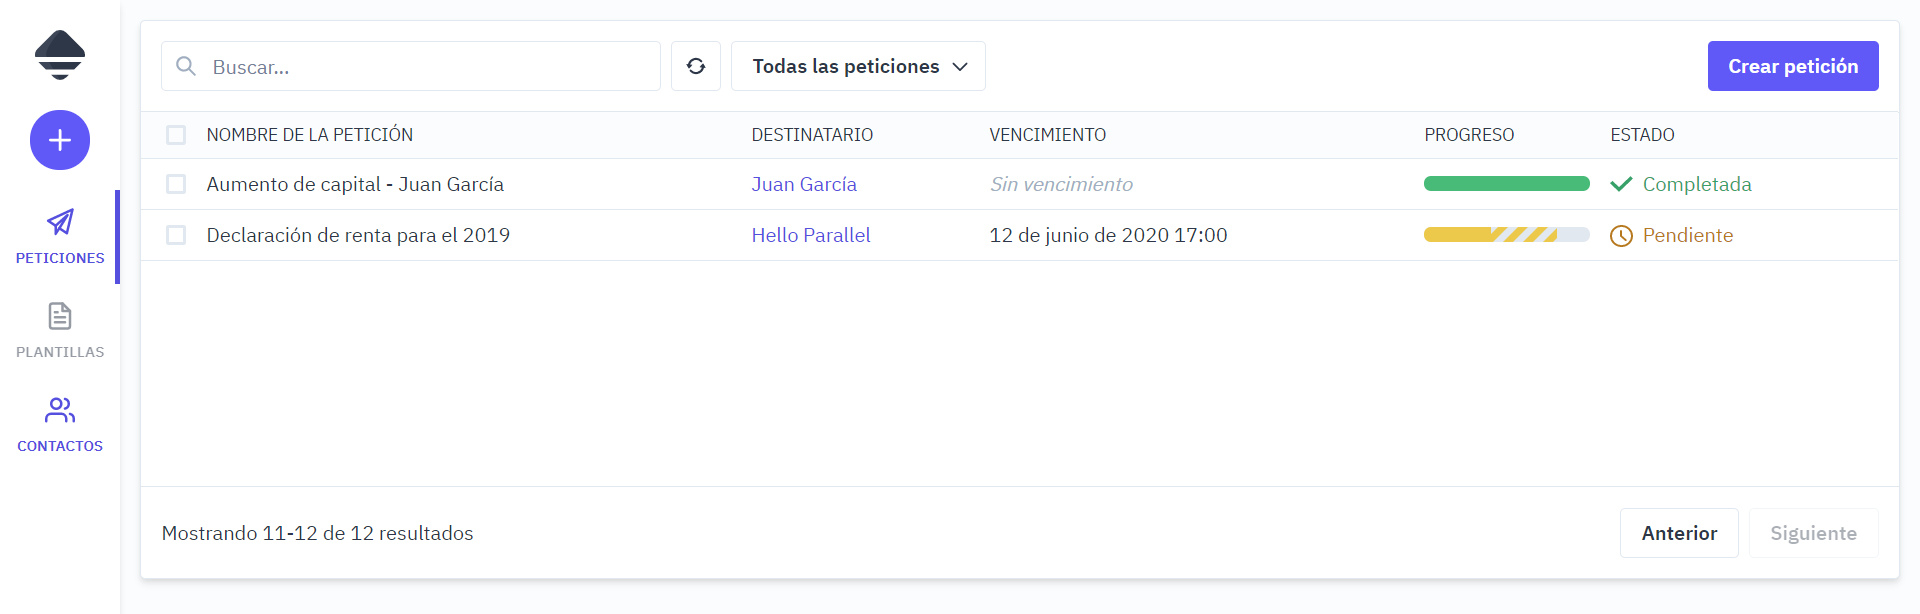Check the Aumento de capital row checkbox
Screen dimensions: 1920x614
[177, 184]
